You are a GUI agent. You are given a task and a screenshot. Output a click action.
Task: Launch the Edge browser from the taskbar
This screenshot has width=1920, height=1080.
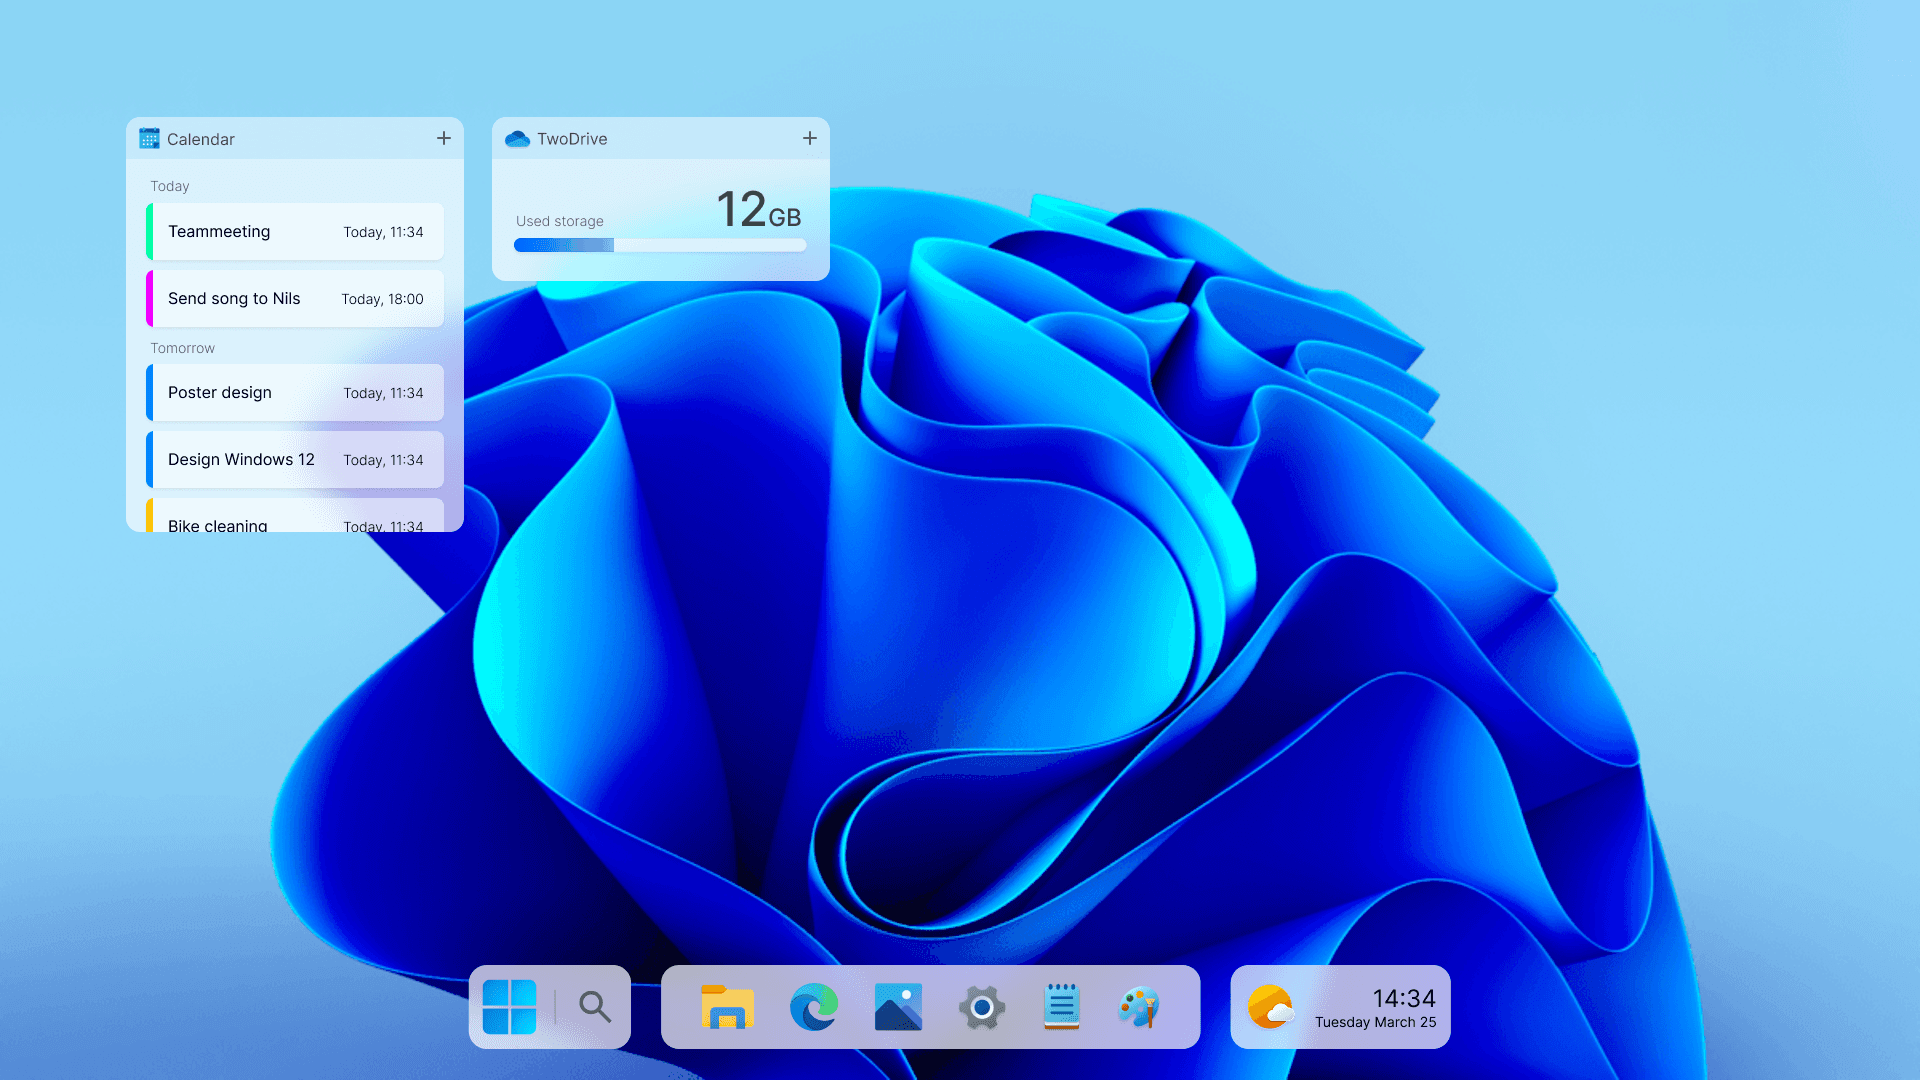(814, 1007)
